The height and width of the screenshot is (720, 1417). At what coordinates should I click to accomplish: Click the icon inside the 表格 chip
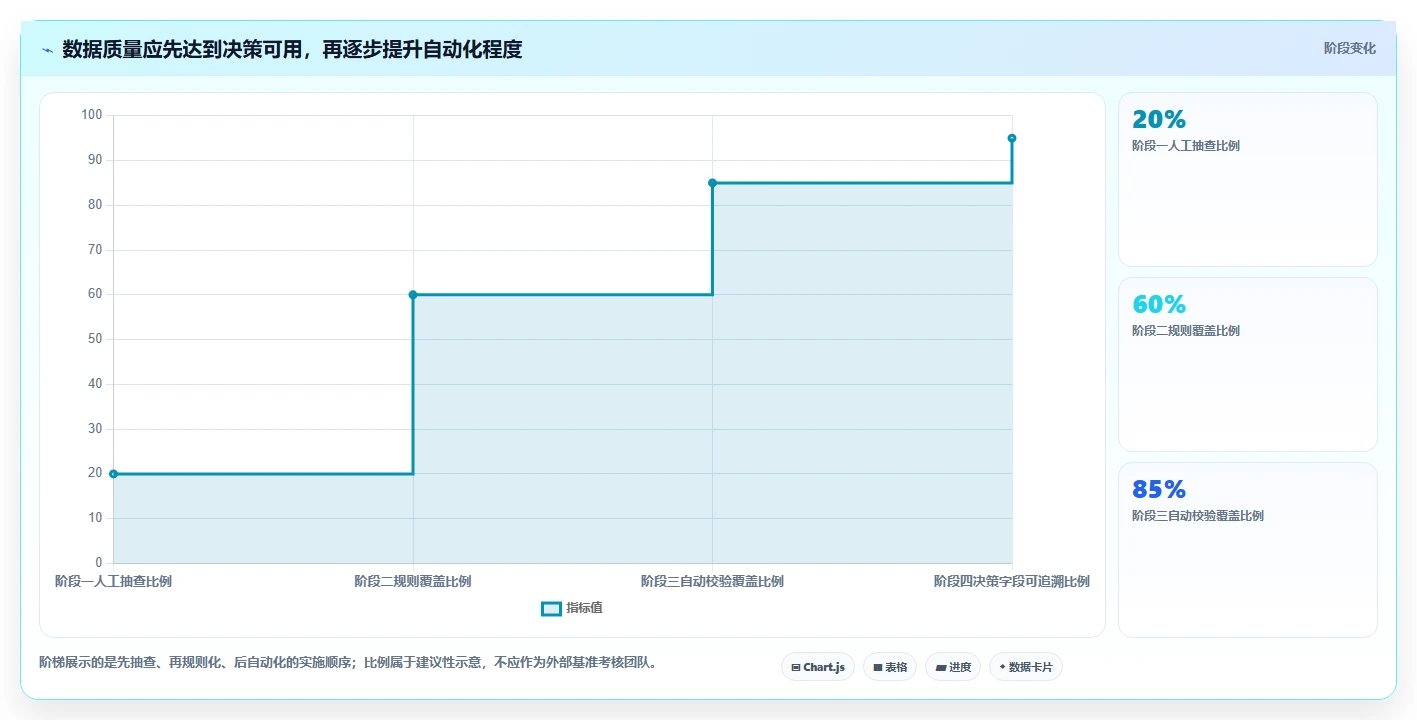pos(878,667)
